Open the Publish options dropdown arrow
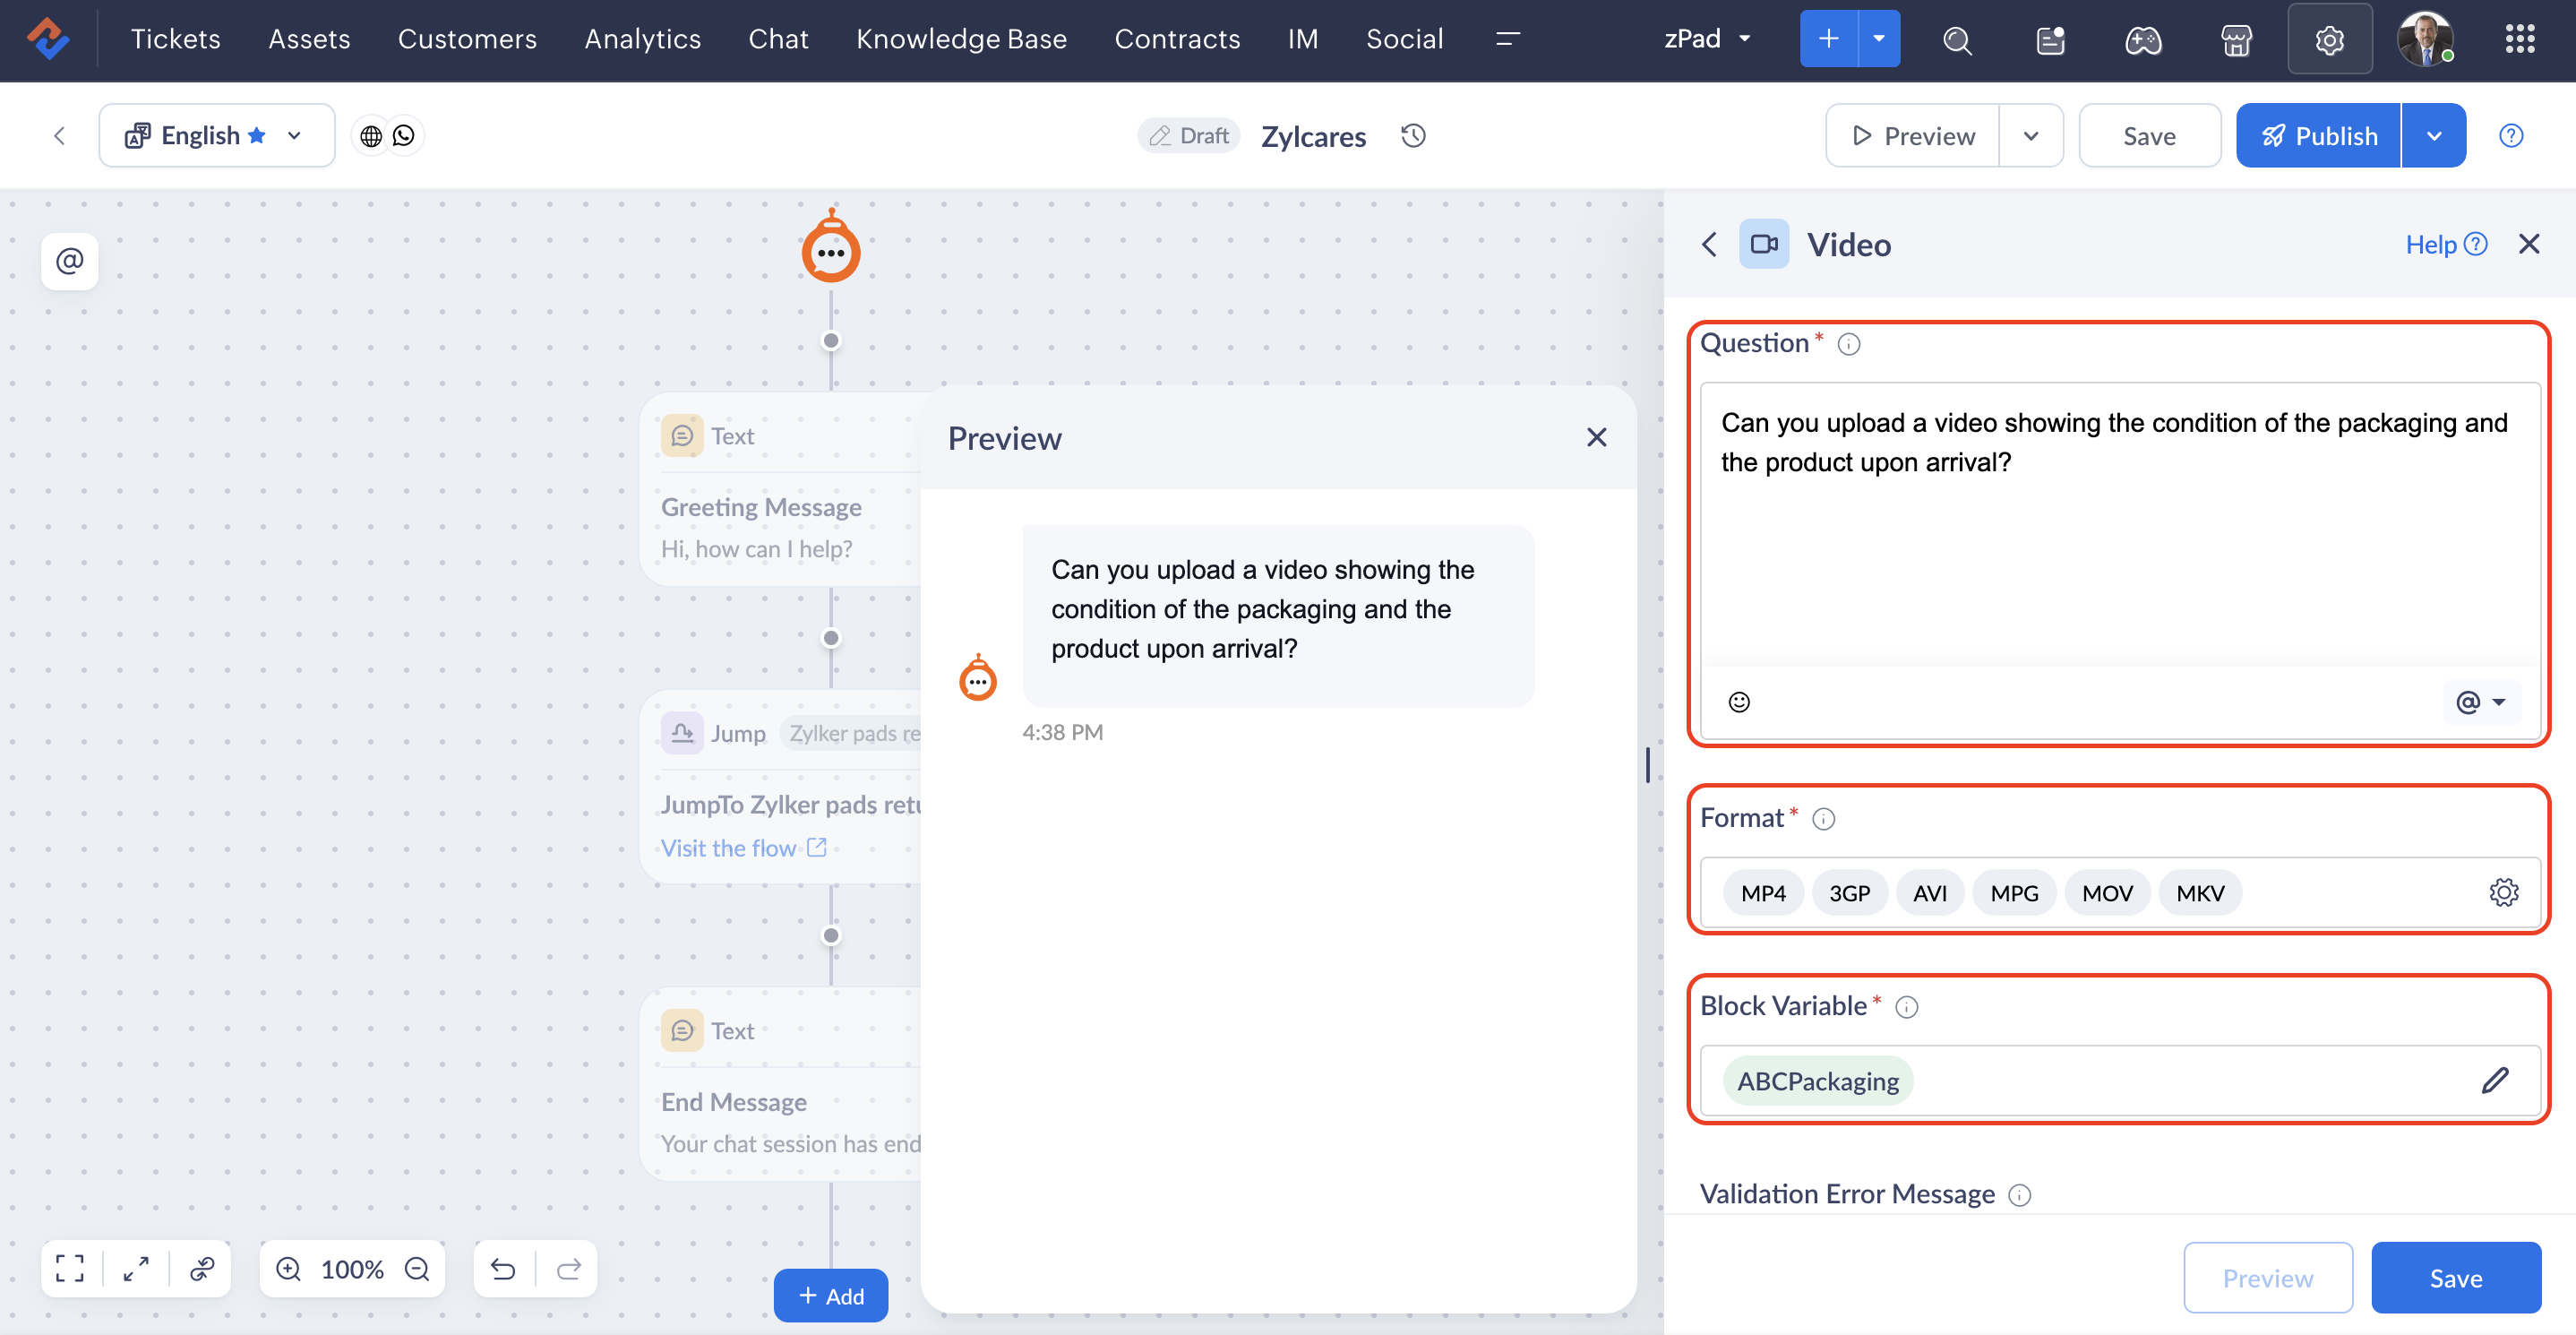 tap(2433, 136)
